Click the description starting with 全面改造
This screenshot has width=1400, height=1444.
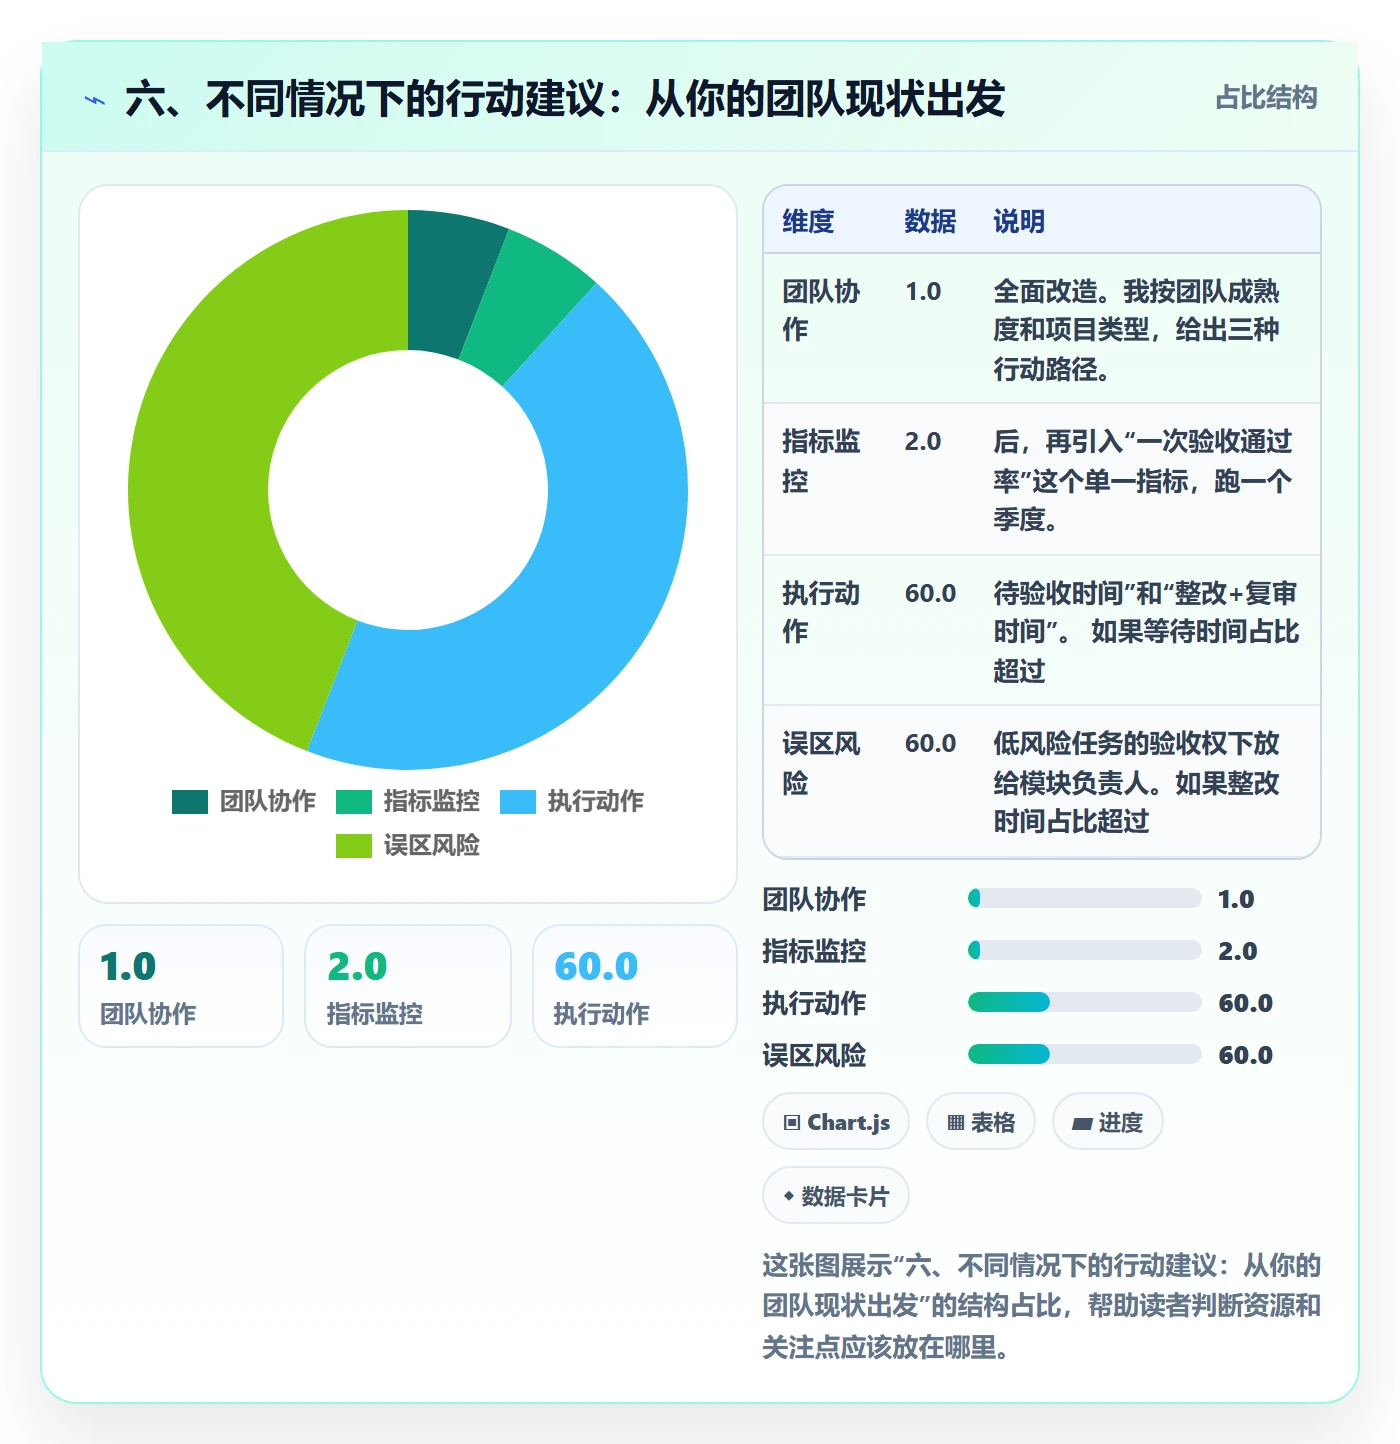coord(1137,330)
